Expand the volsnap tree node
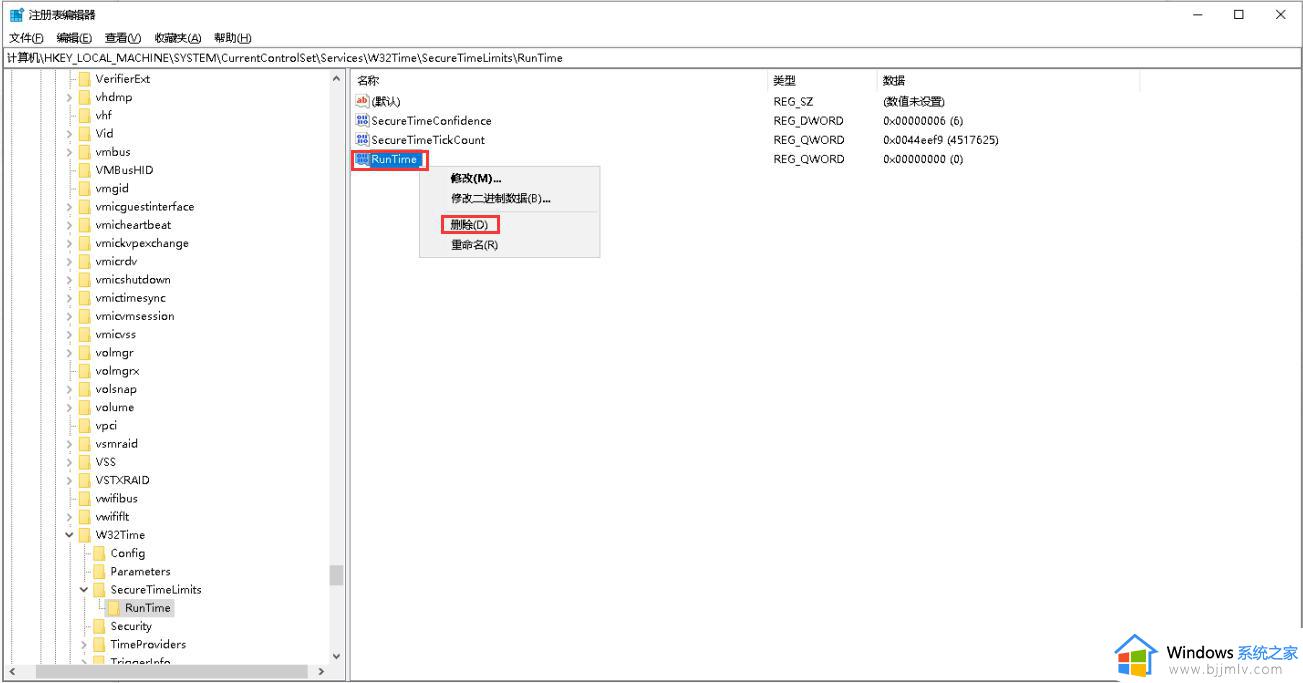 [70, 389]
